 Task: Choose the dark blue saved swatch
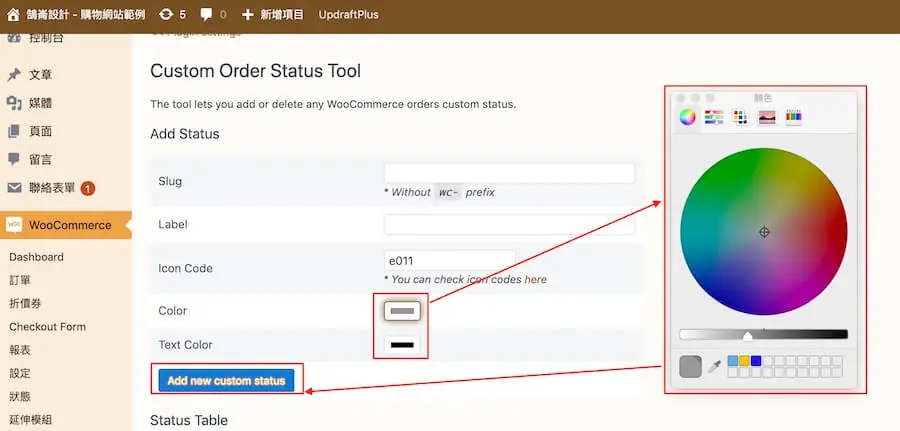(x=756, y=361)
